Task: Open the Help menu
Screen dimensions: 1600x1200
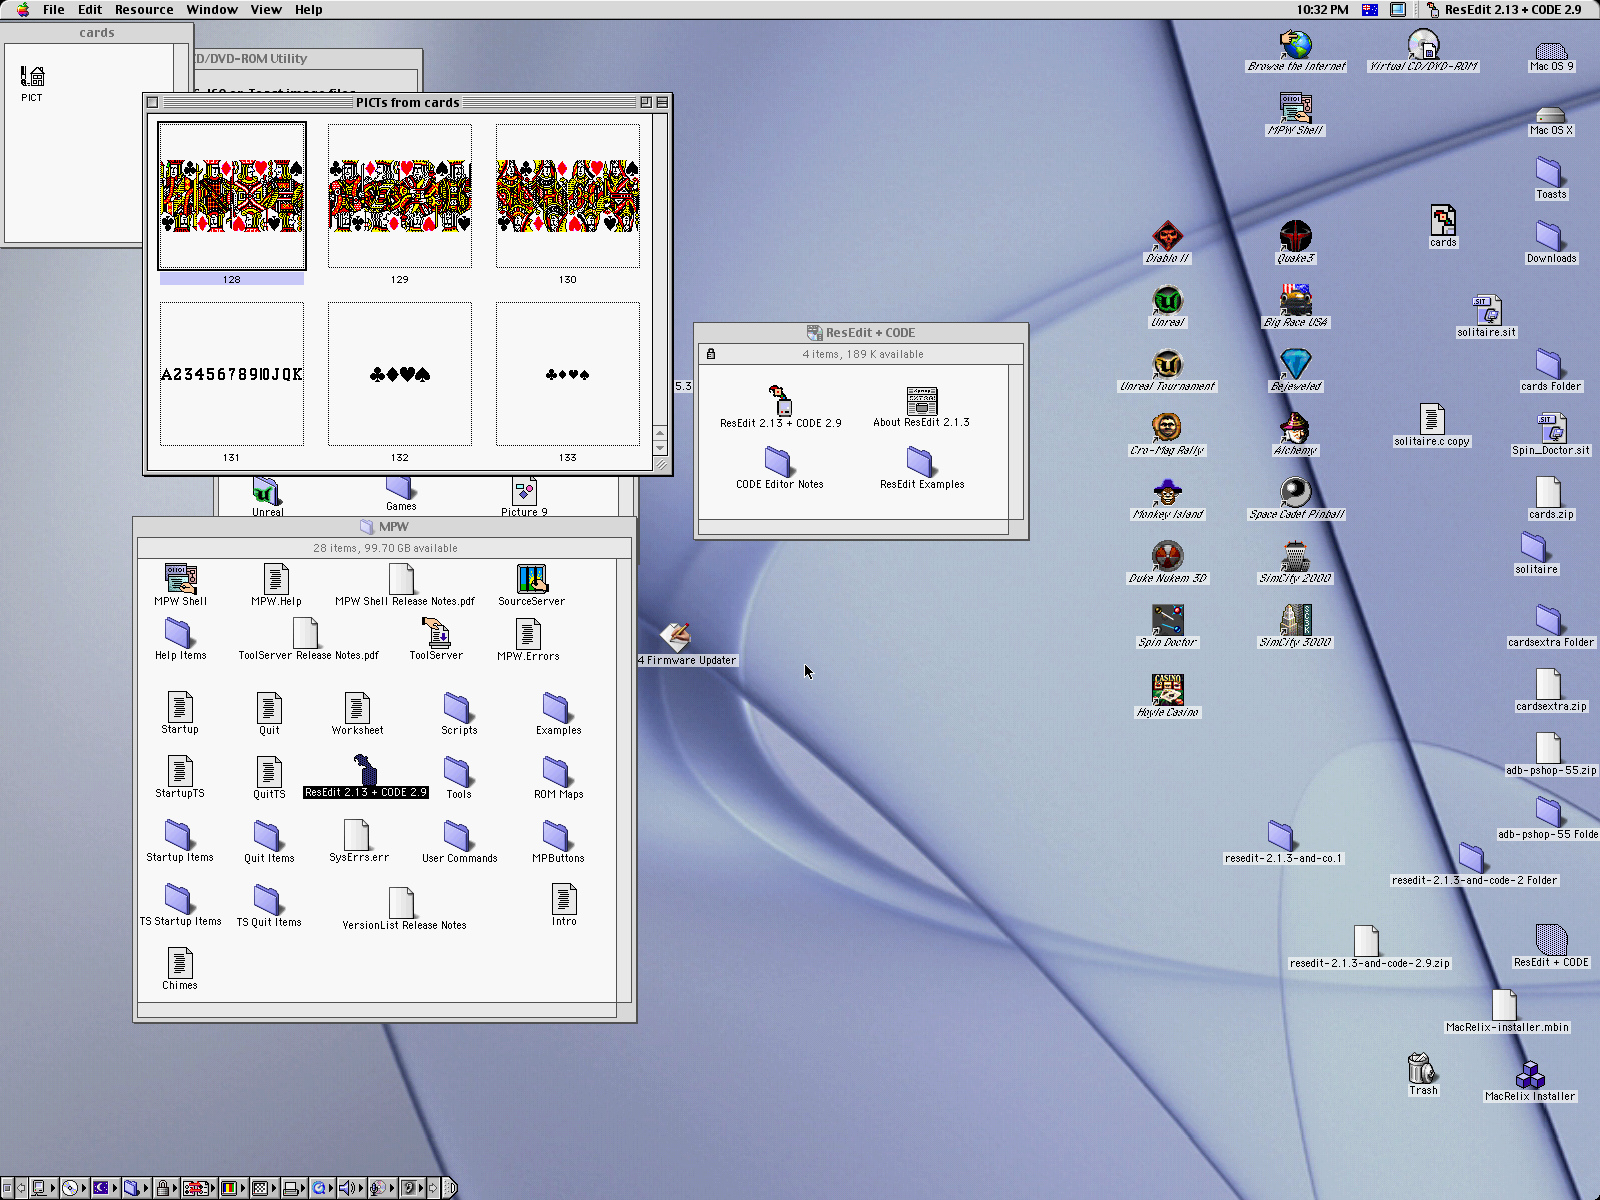Action: [308, 10]
